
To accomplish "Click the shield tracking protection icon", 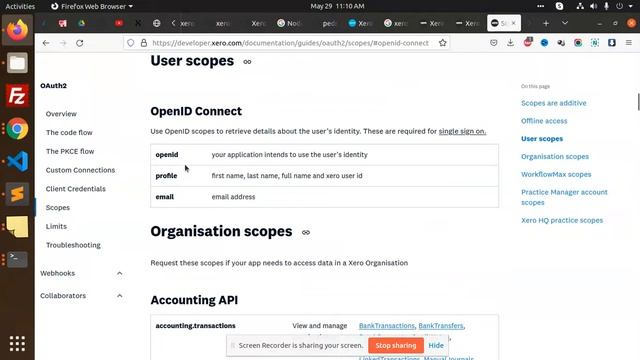I will (131, 43).
